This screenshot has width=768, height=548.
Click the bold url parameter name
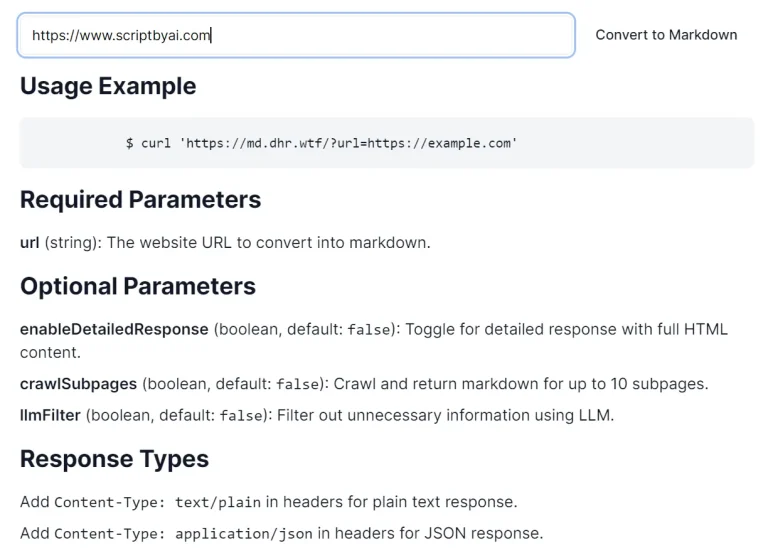[29, 243]
